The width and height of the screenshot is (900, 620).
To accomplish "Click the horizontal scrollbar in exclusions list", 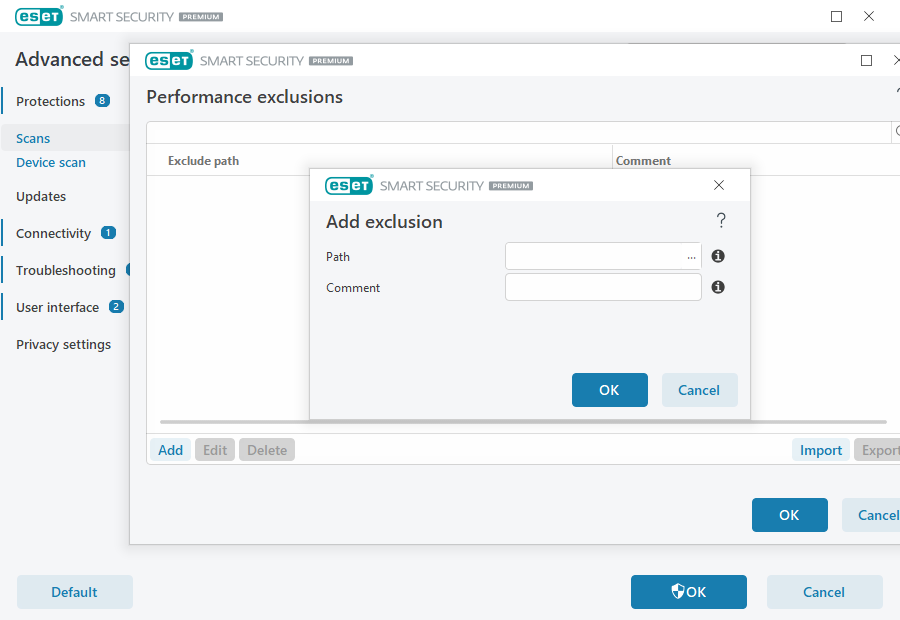I will click(x=523, y=422).
